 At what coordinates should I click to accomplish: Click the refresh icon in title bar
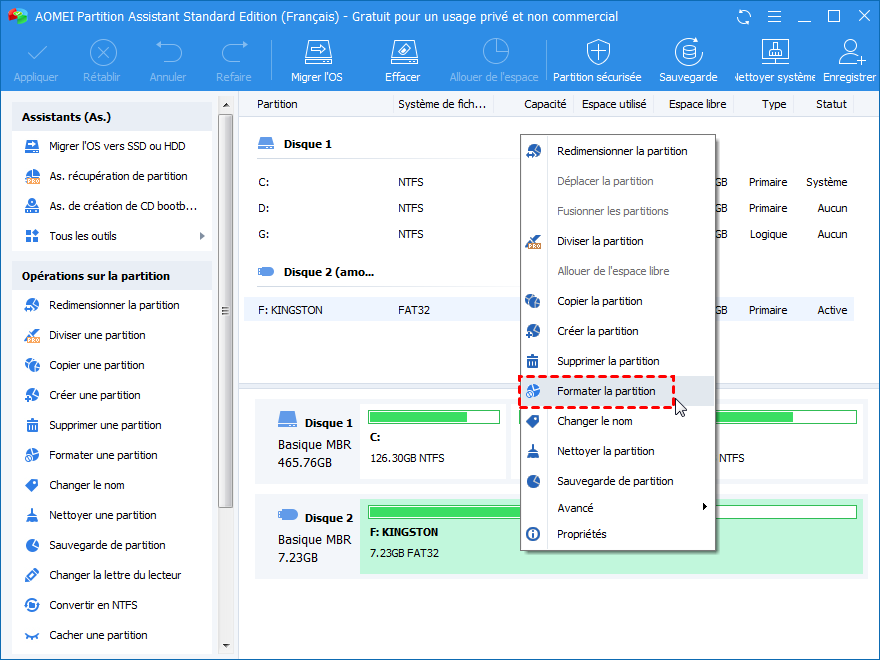click(x=744, y=17)
